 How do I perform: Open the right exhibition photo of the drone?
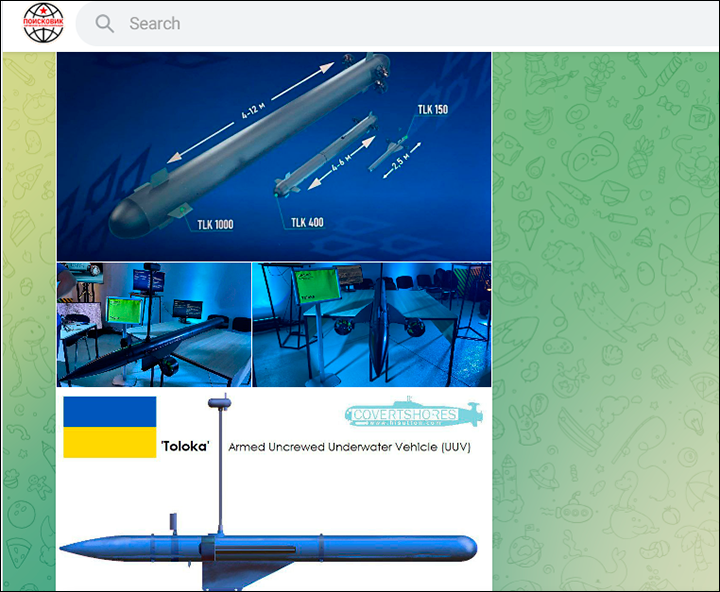point(371,324)
